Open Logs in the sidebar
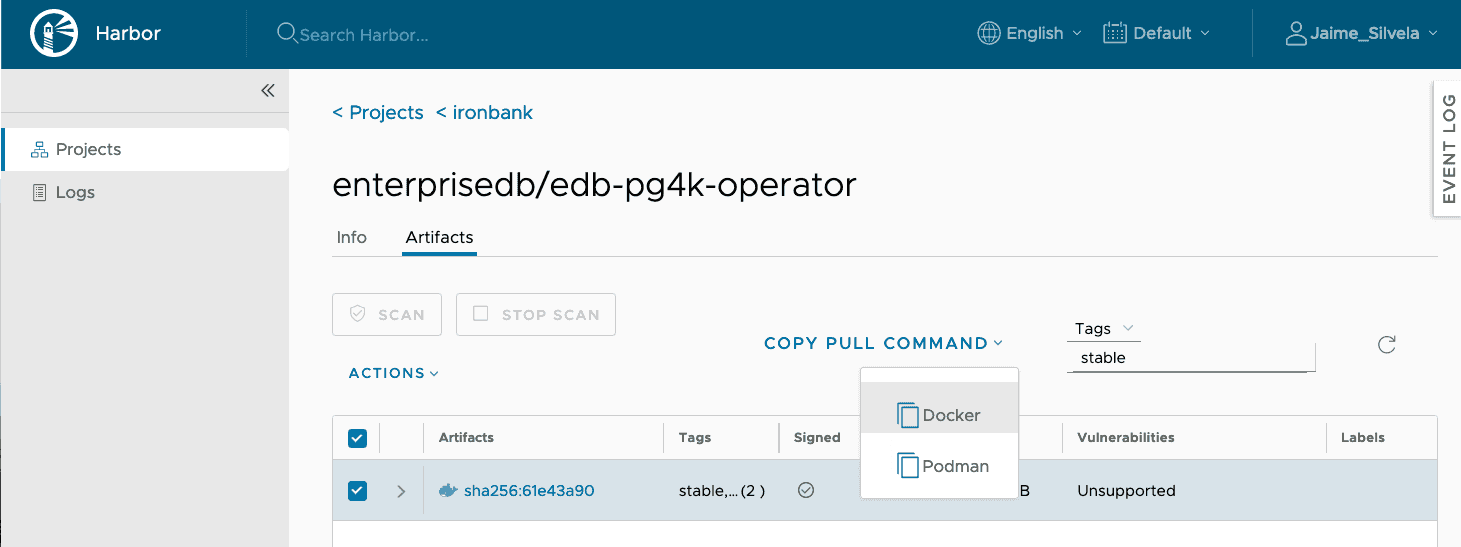This screenshot has height=547, width=1461. (75, 192)
